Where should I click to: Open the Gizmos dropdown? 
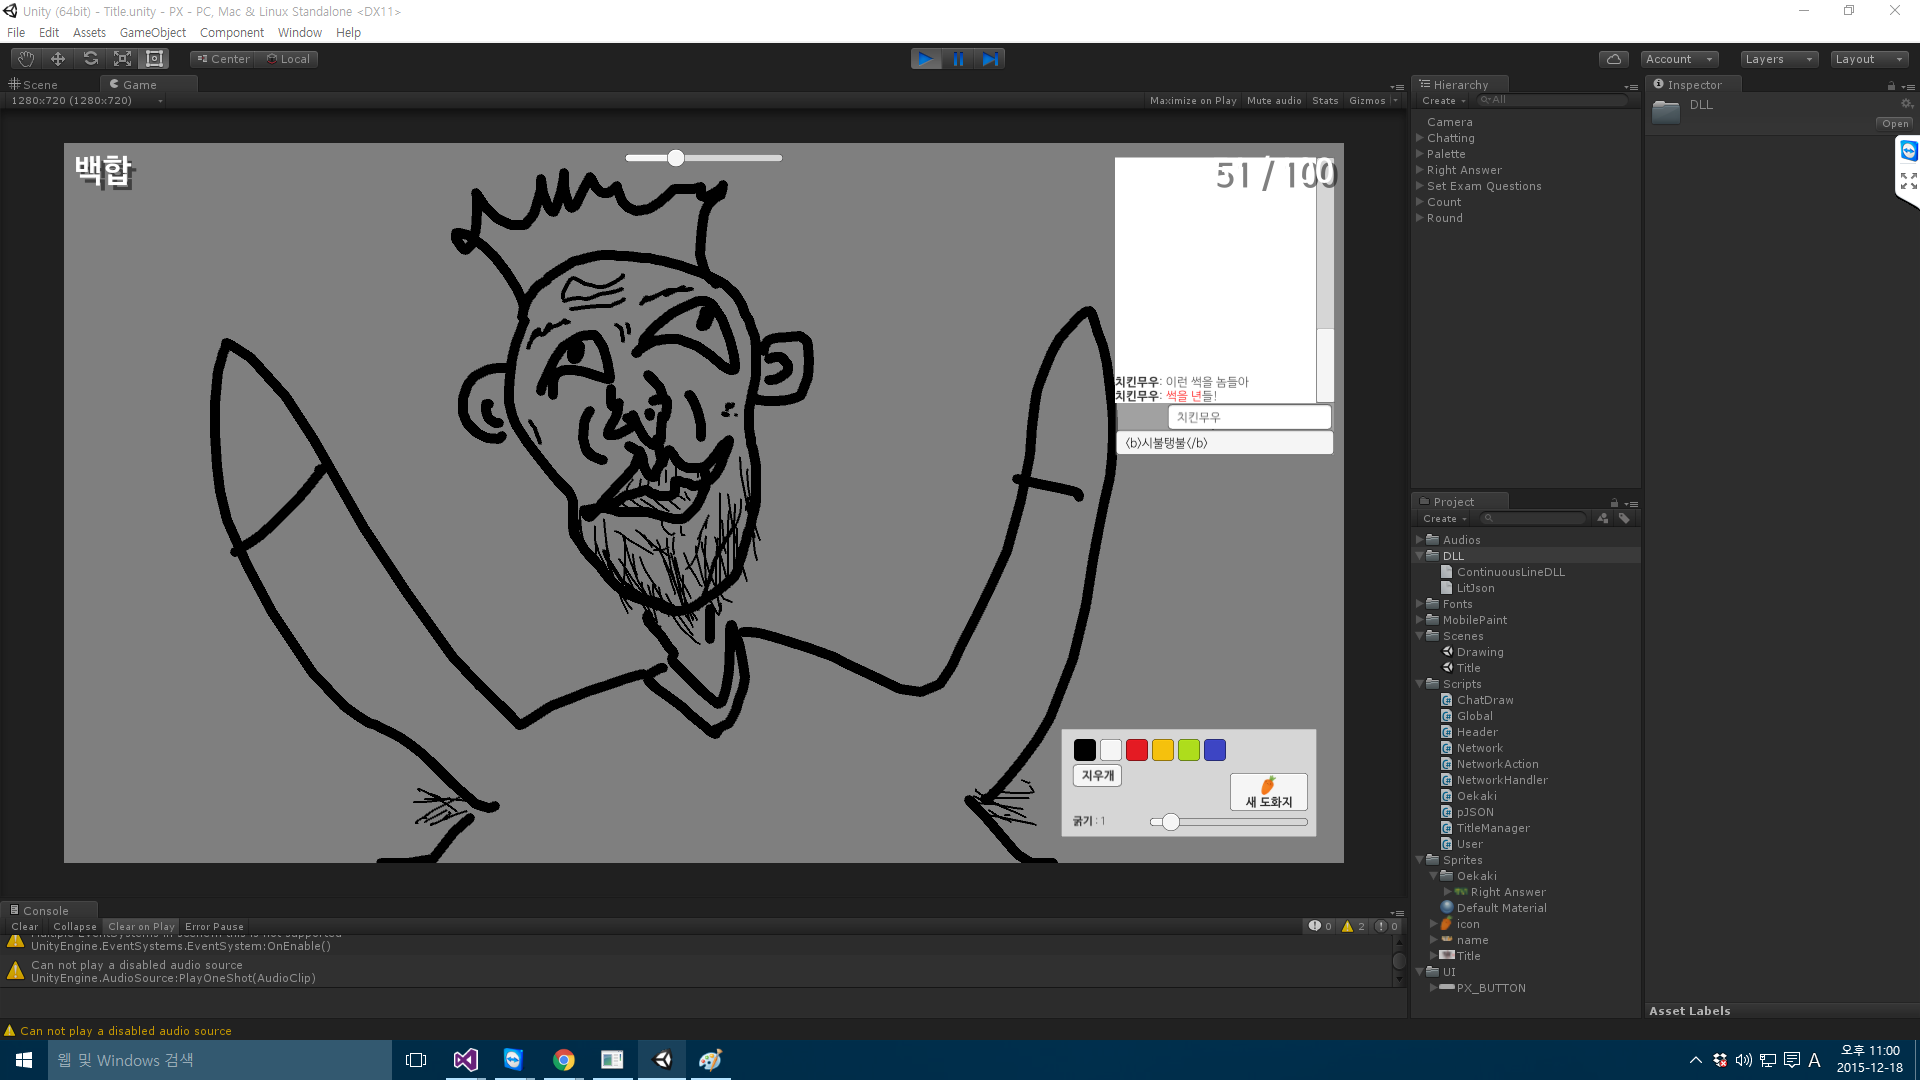pos(1372,101)
